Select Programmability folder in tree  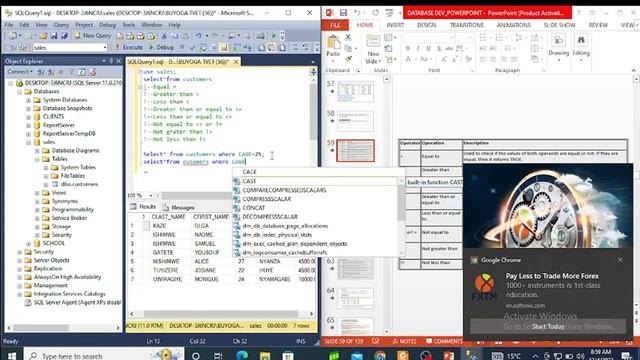pyautogui.click(x=72, y=209)
